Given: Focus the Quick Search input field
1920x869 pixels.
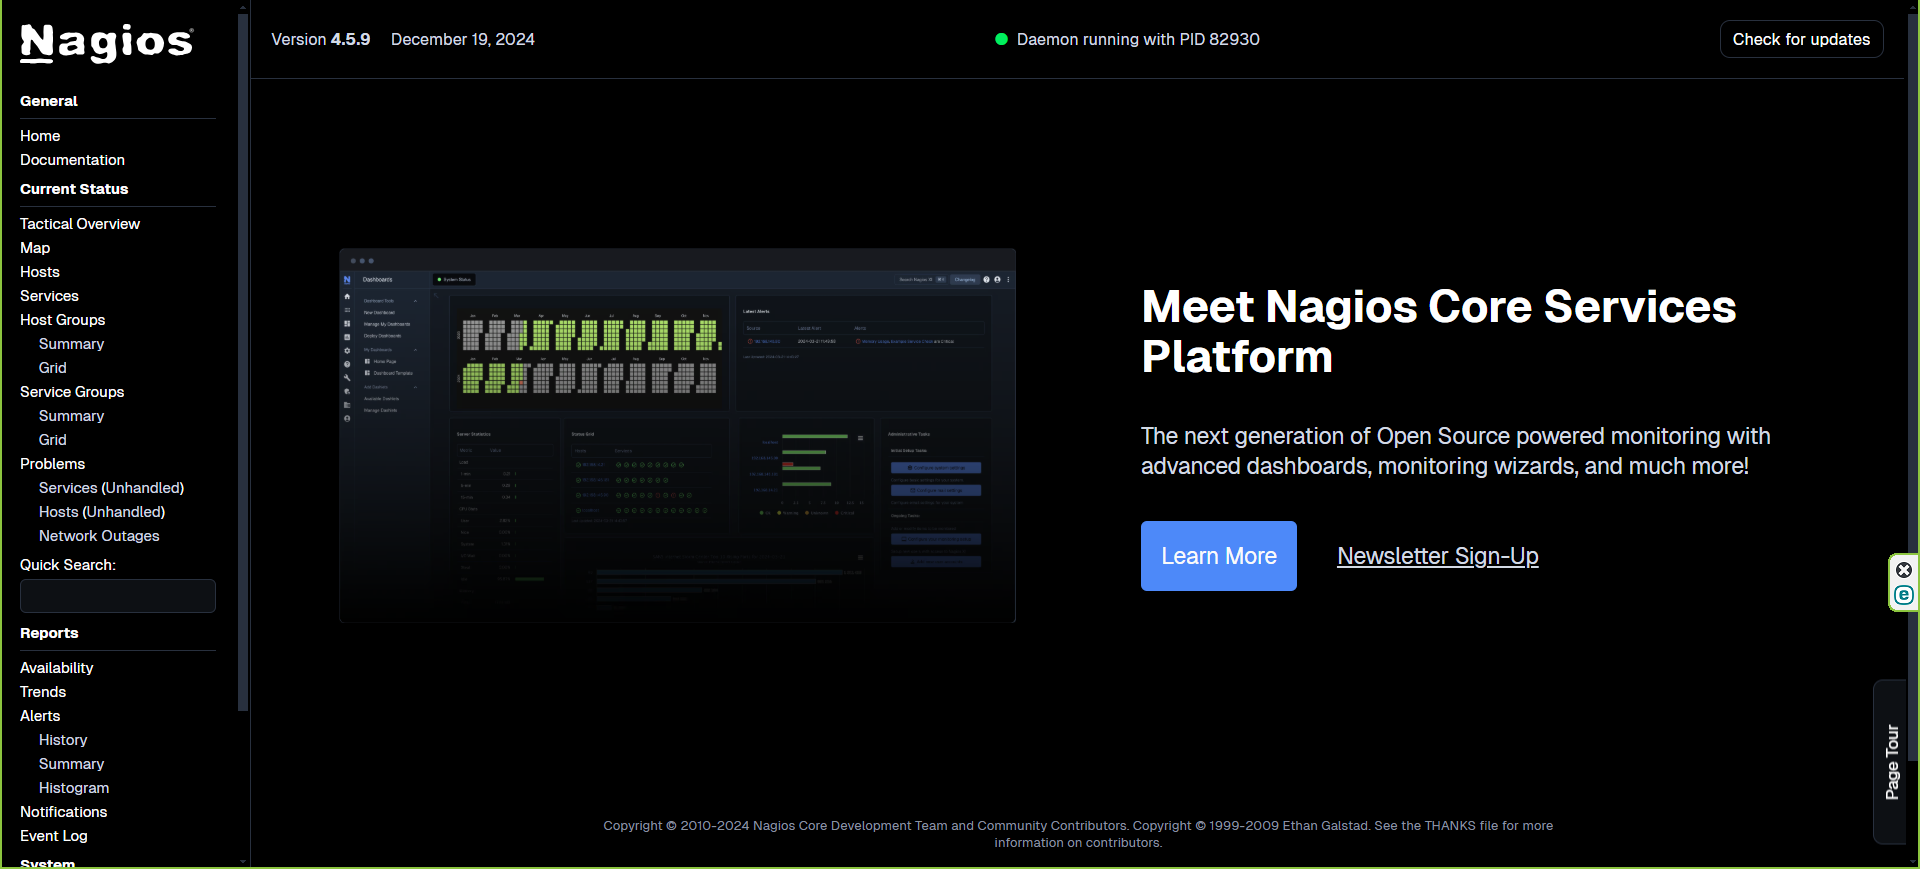Looking at the screenshot, I should [118, 596].
